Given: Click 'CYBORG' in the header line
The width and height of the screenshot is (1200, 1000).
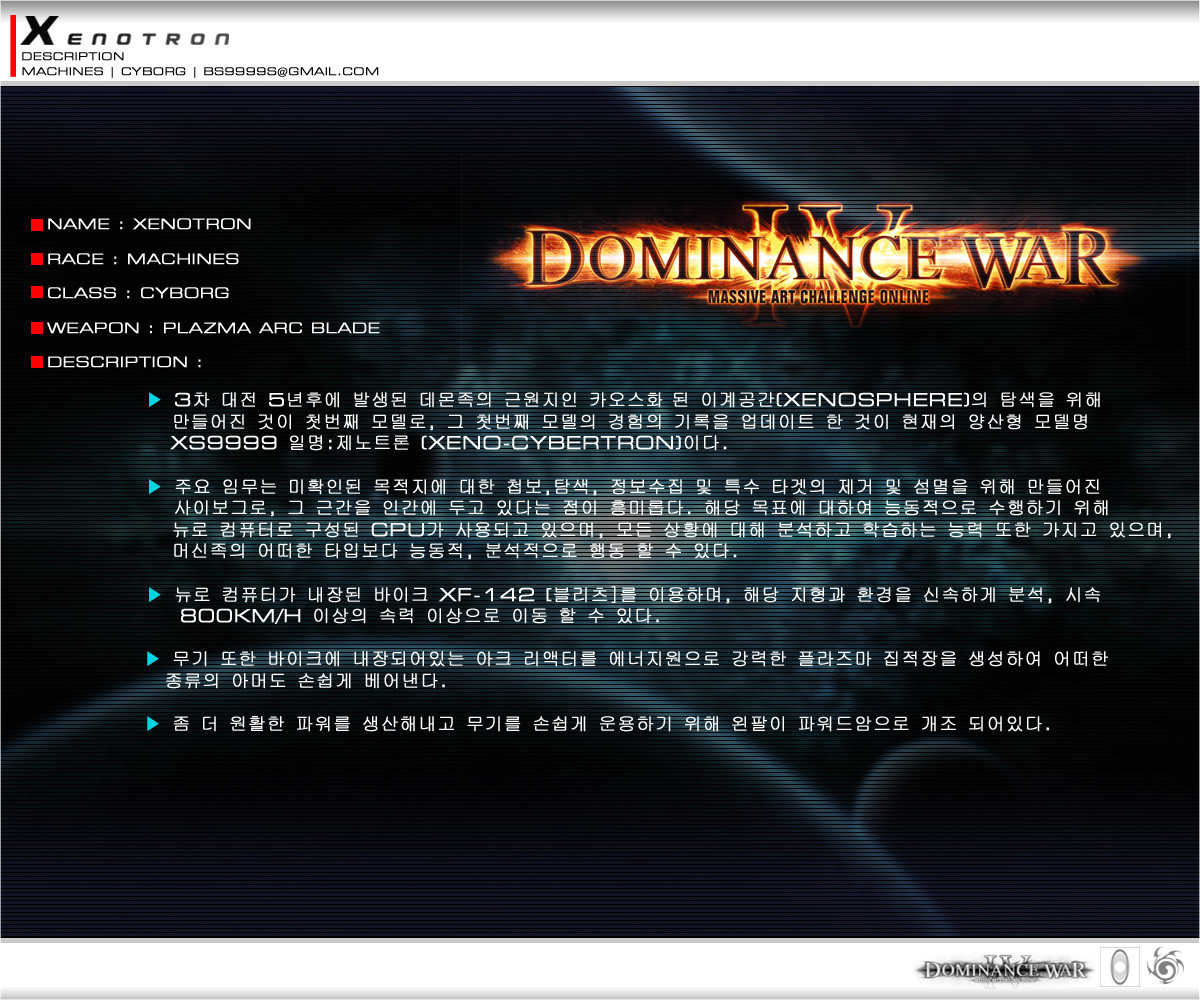Looking at the screenshot, I should tap(153, 72).
